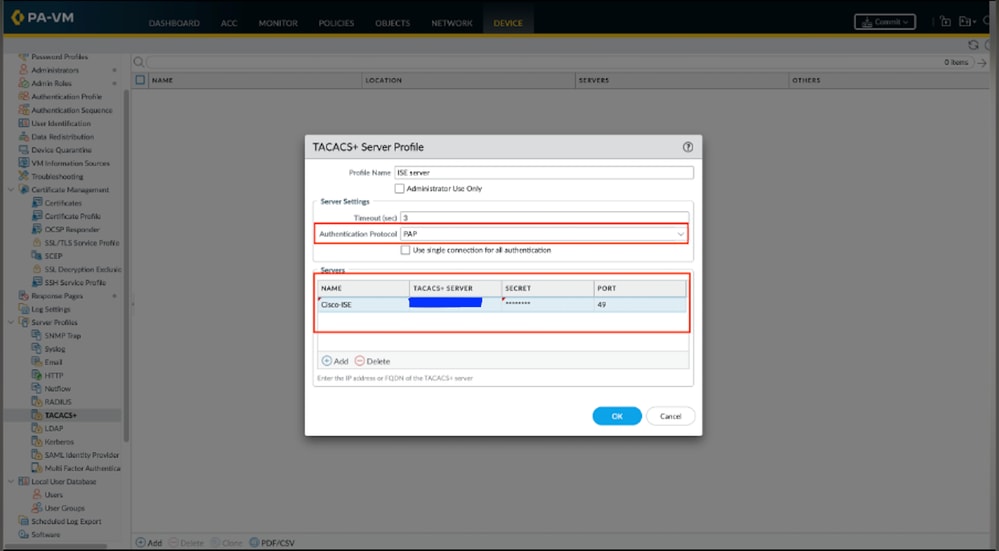Open the MONITOR tab
Image resolution: width=999 pixels, height=551 pixels.
[x=278, y=23]
